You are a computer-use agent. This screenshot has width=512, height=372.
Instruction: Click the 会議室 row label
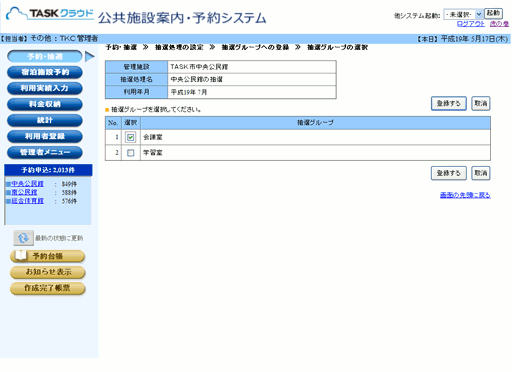point(153,137)
